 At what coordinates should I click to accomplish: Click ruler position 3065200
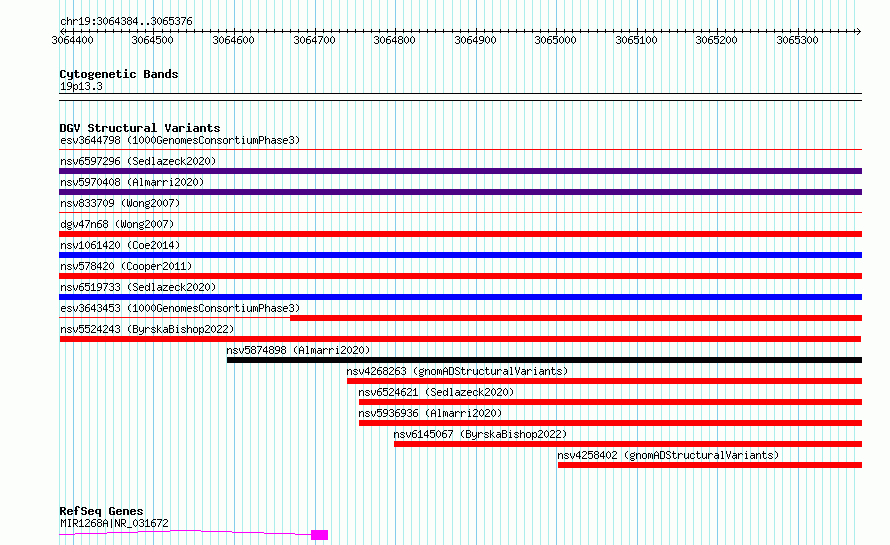click(x=717, y=40)
